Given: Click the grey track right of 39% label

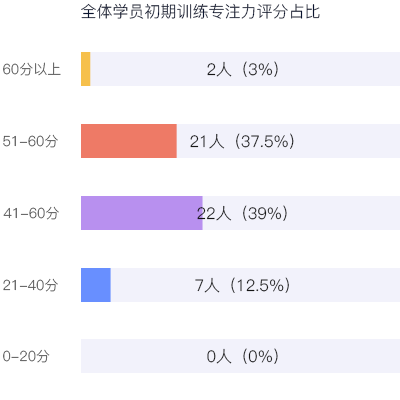Looking at the screenshot, I should (344, 213).
